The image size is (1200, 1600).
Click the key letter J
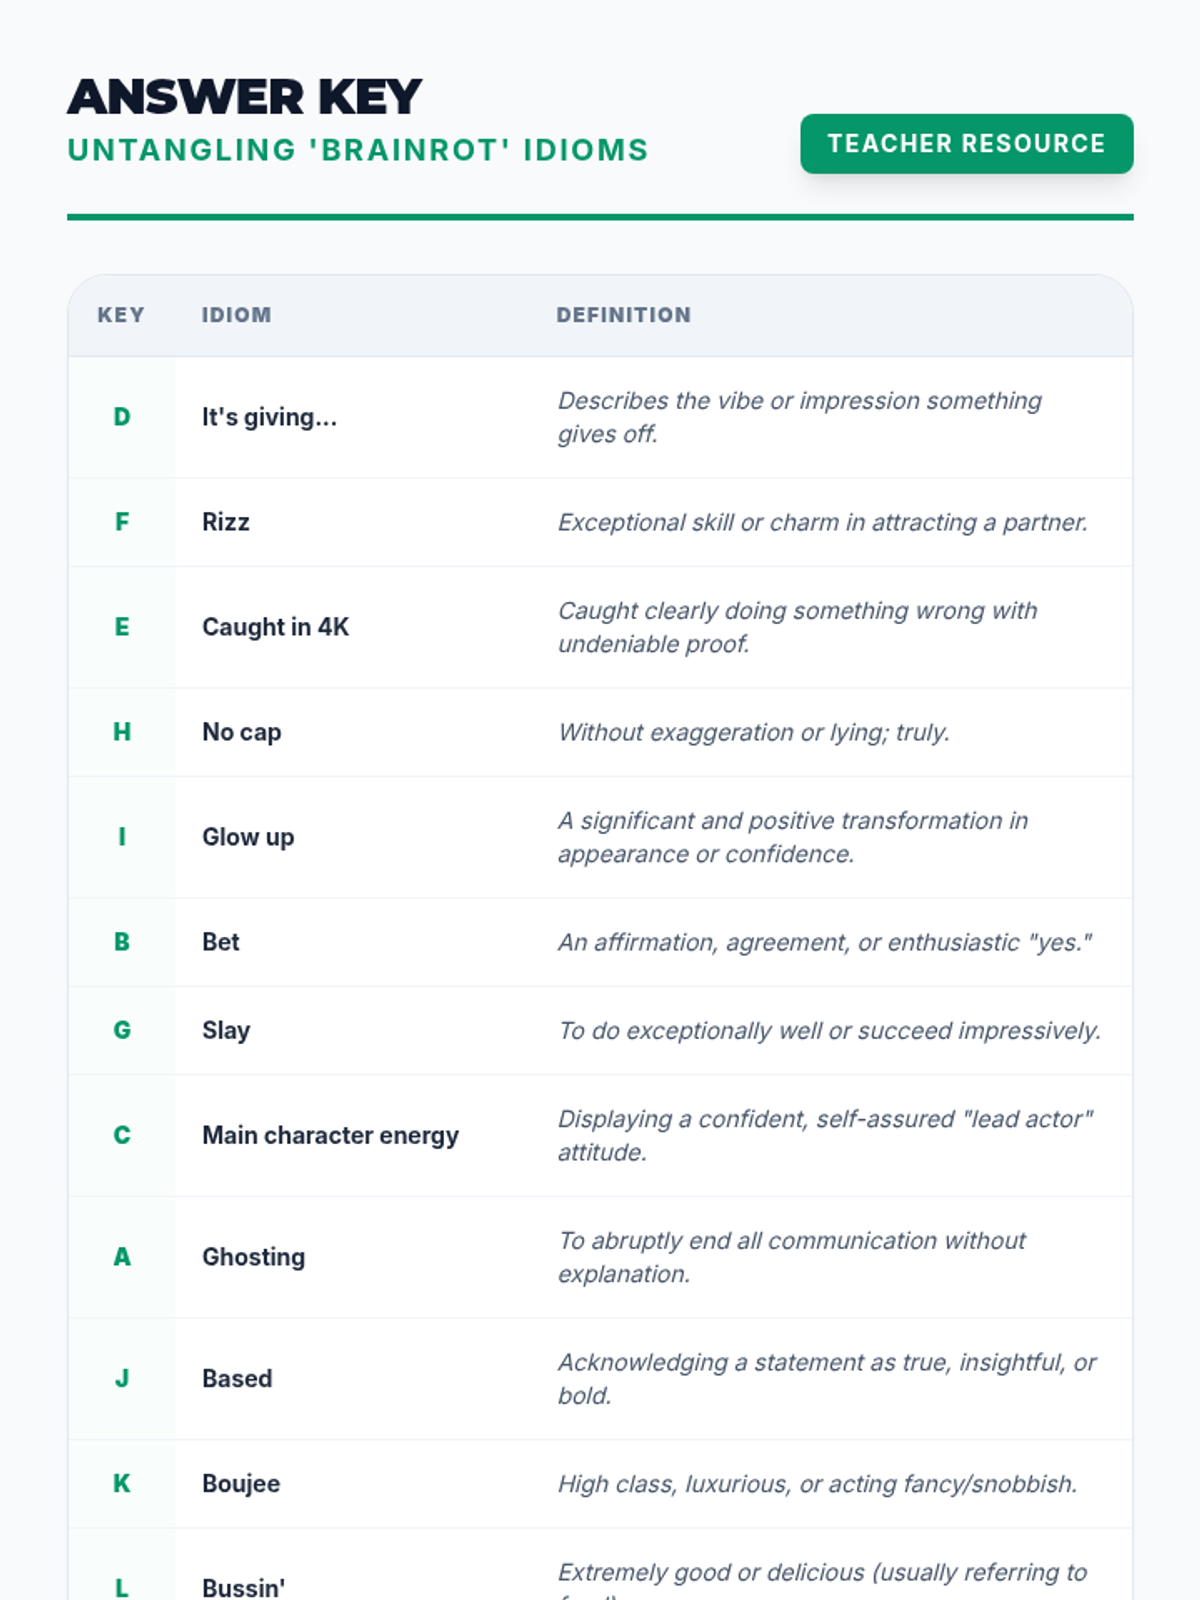pos(121,1378)
